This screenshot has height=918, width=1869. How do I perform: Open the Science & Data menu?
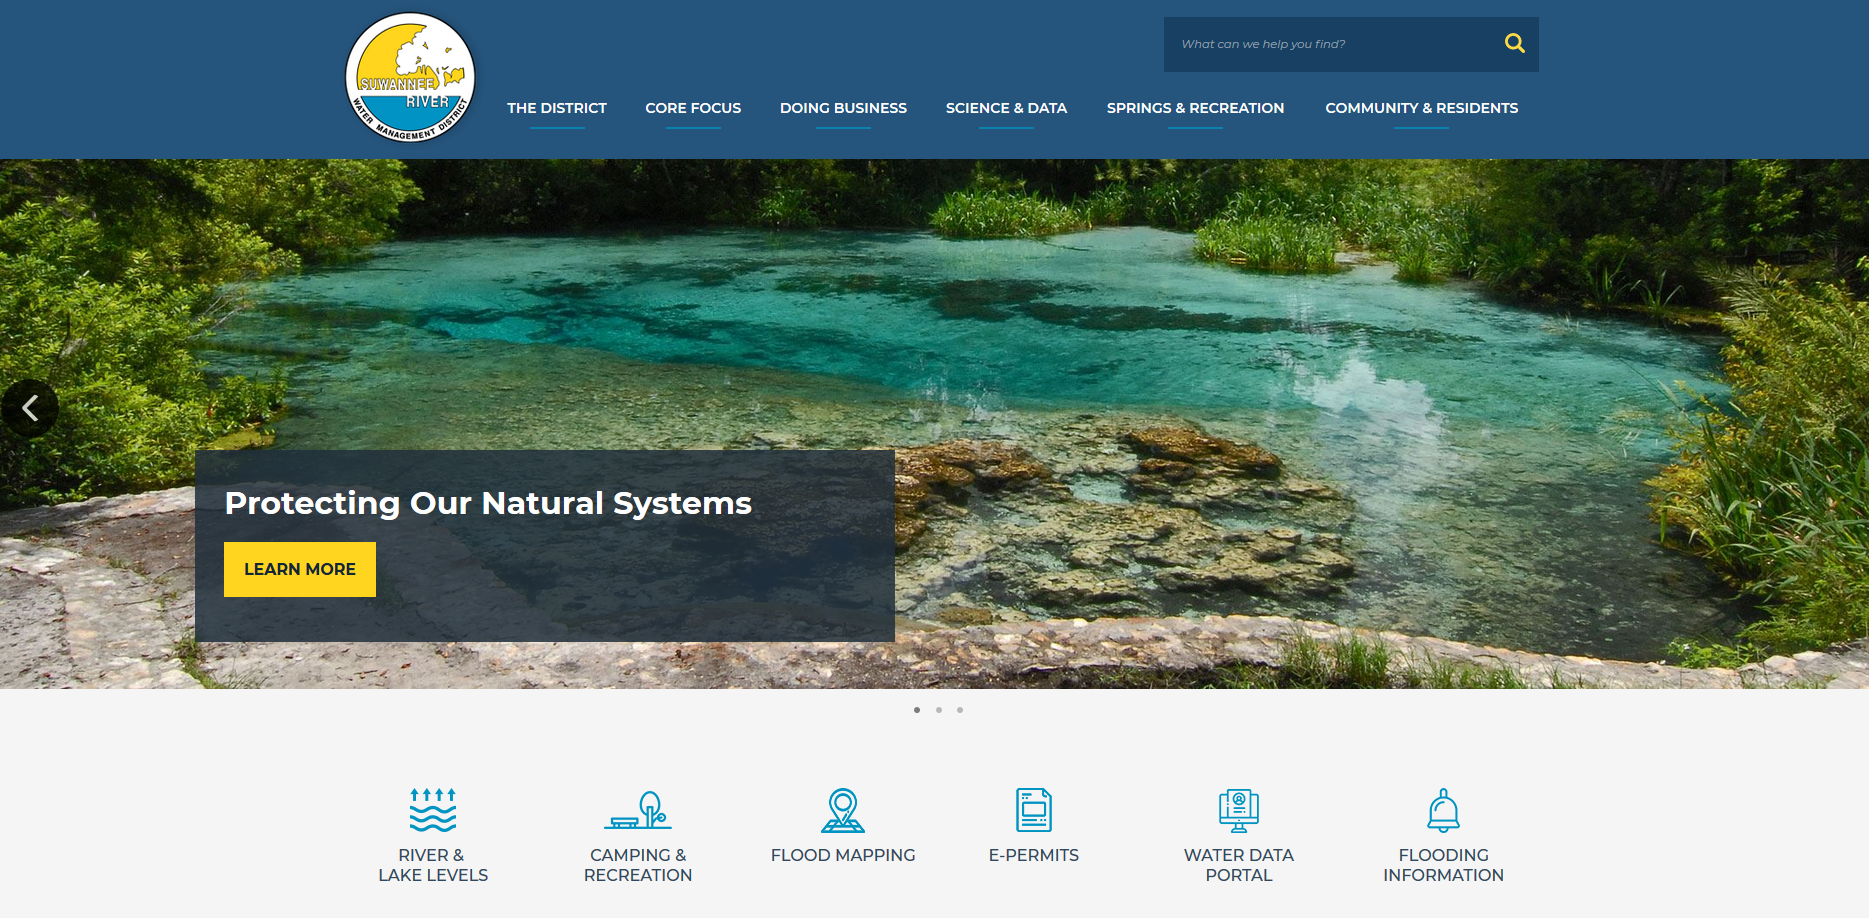tap(1006, 108)
